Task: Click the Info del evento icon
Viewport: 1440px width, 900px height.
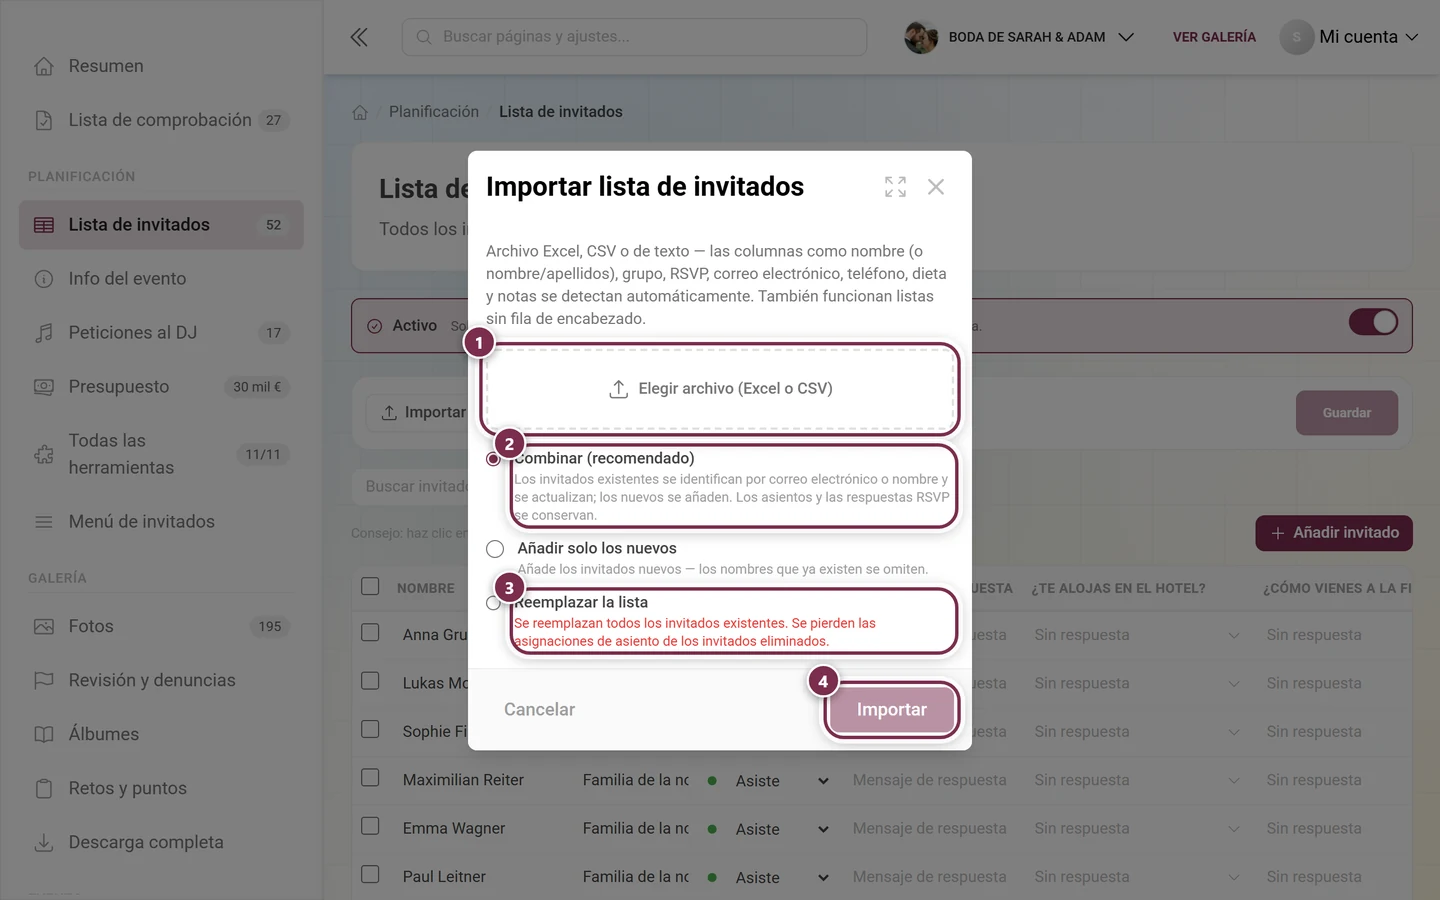Action: point(44,279)
